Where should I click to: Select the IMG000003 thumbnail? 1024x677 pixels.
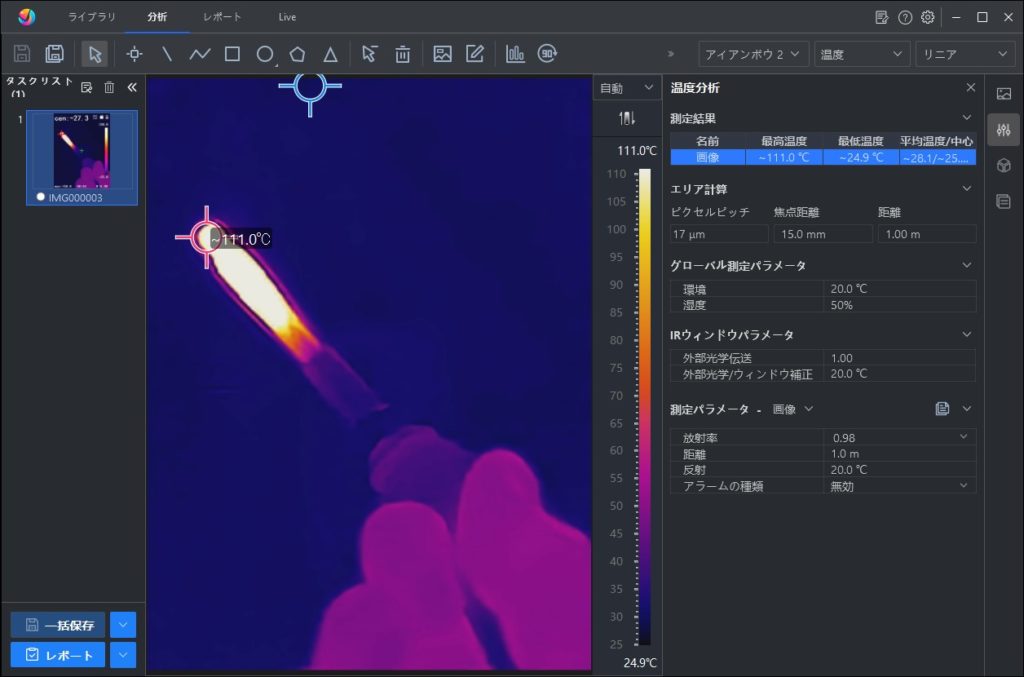tap(82, 151)
